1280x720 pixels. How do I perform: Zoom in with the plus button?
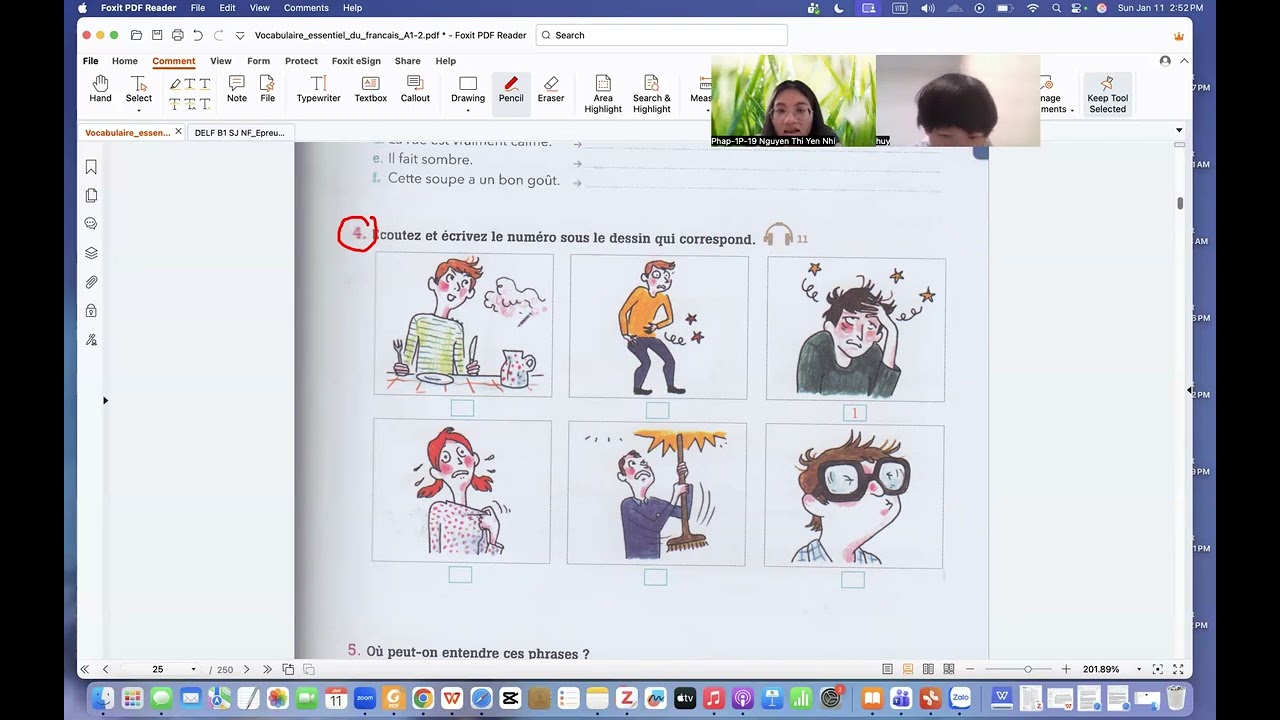click(1066, 669)
